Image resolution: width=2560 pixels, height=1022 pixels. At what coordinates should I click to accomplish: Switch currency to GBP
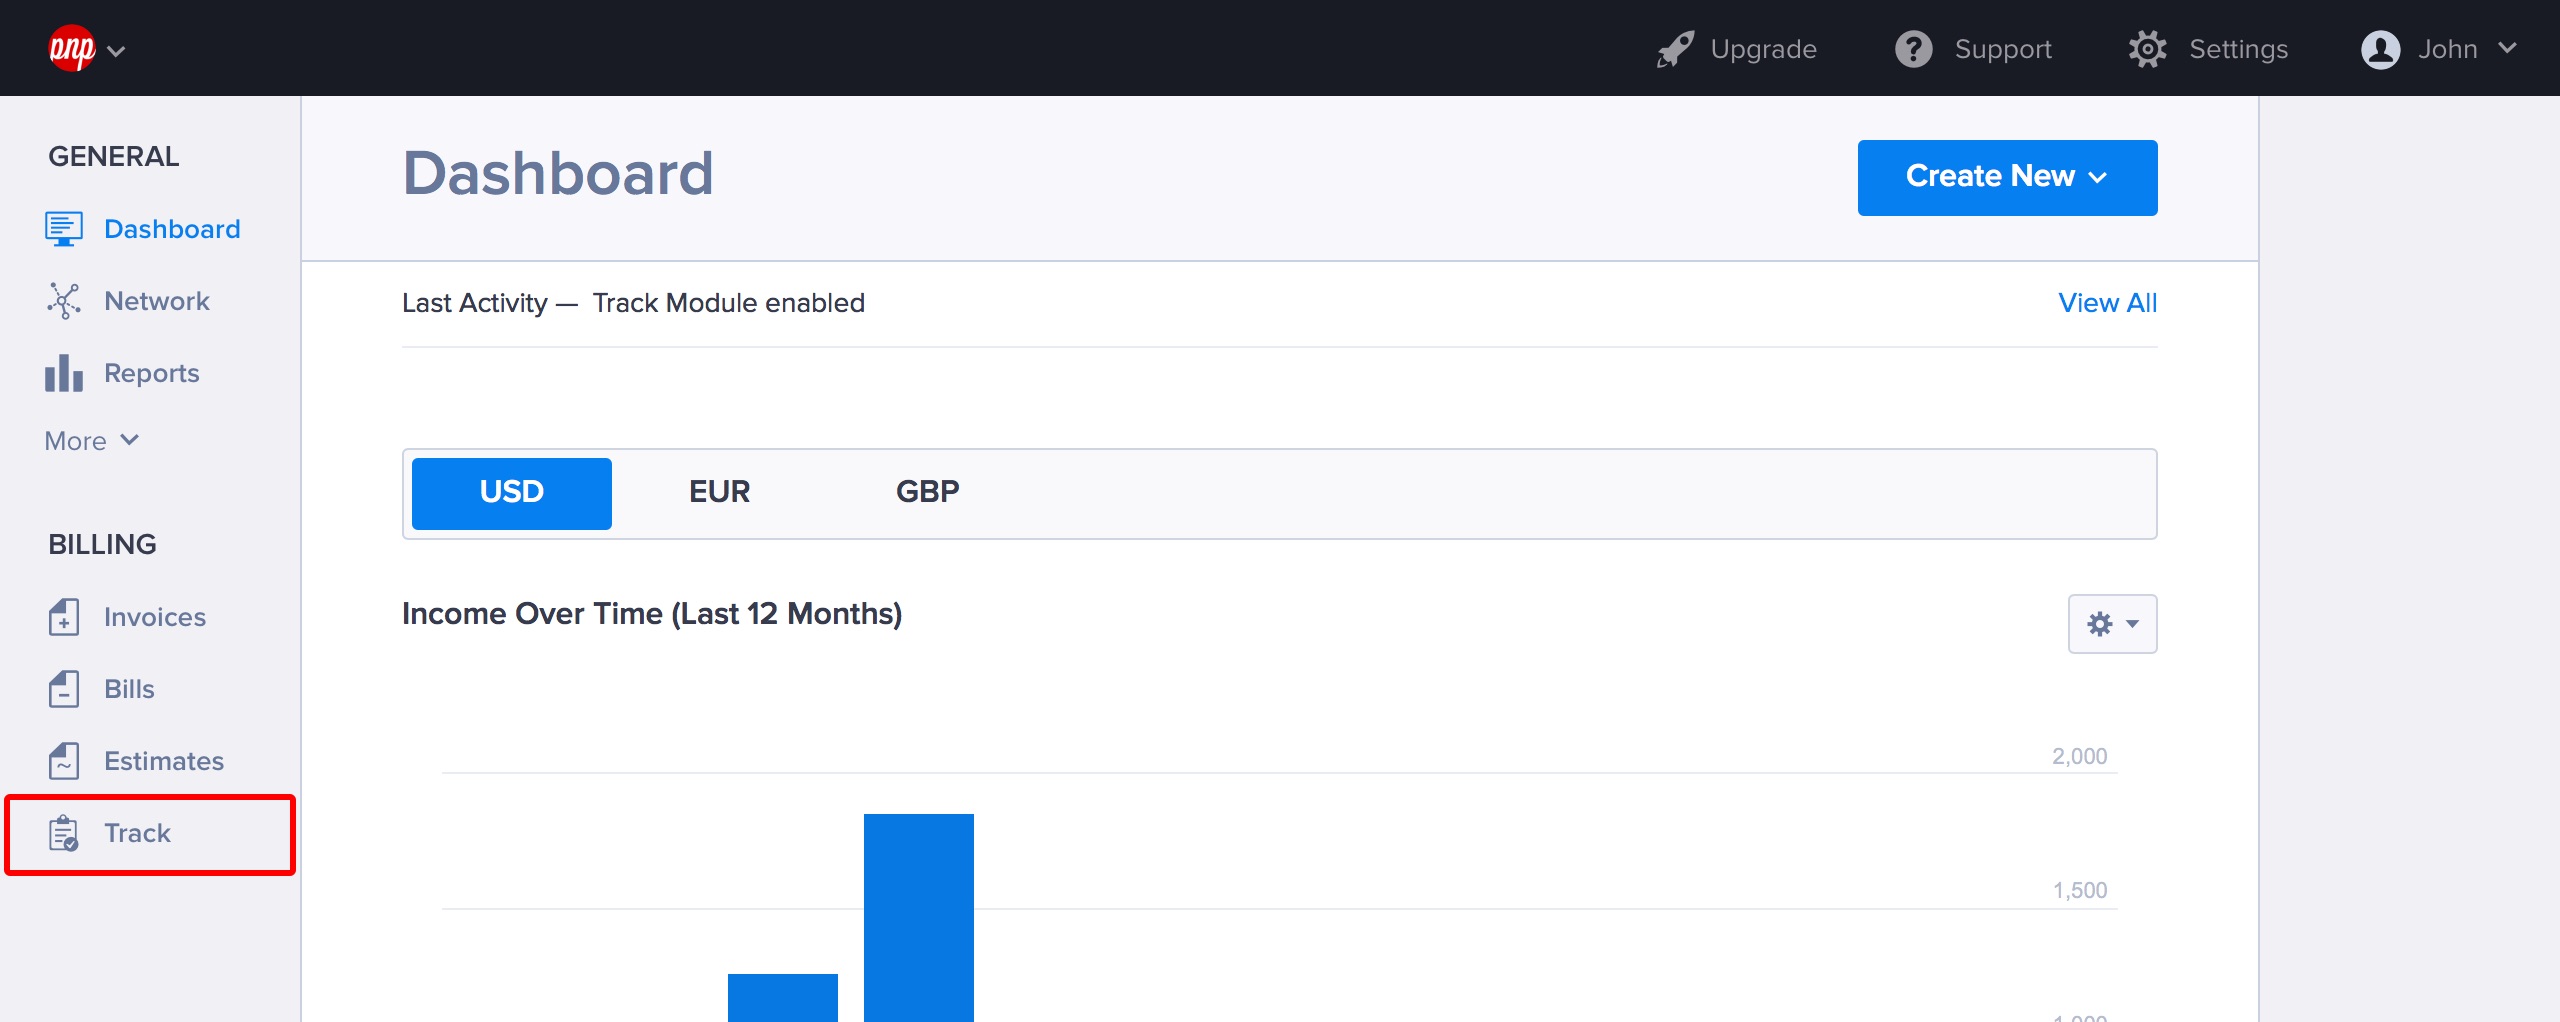[927, 492]
